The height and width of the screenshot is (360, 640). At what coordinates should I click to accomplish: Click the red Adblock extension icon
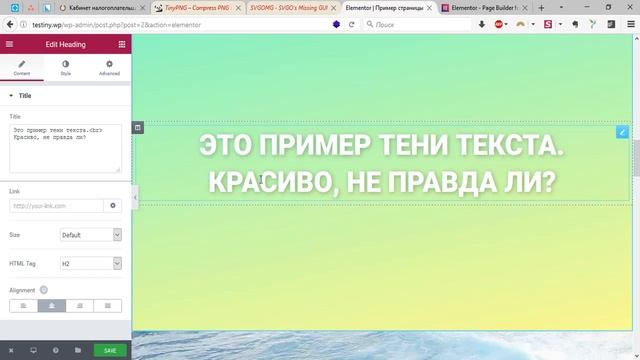[498, 24]
